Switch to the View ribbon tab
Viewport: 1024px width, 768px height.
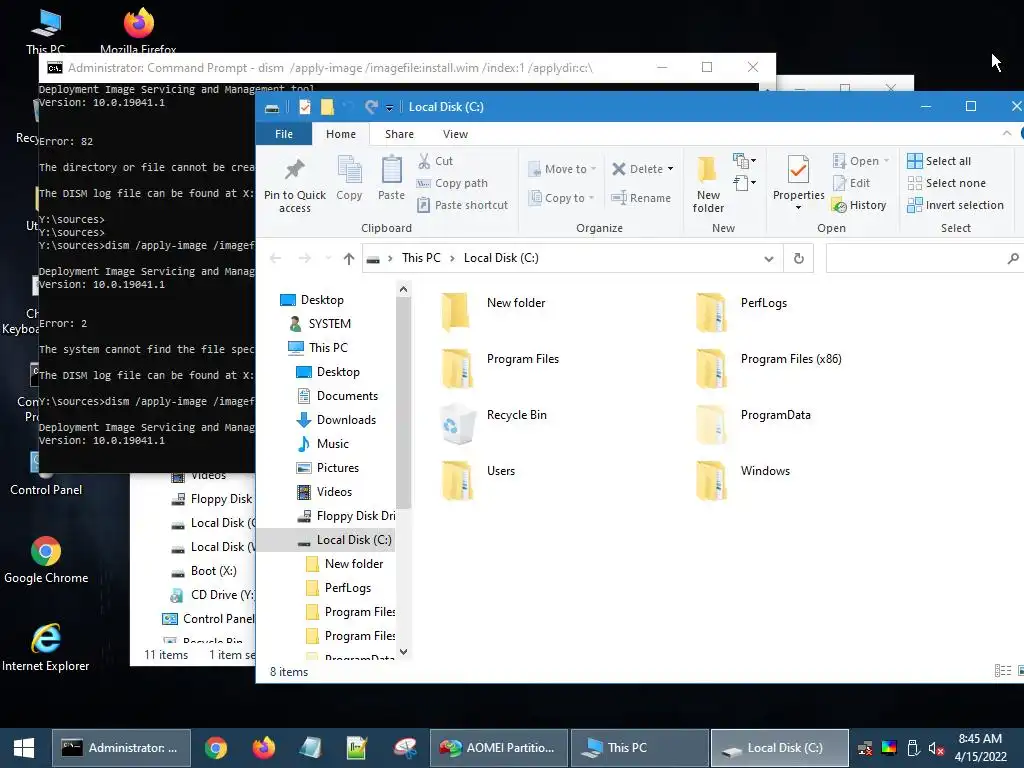[455, 134]
